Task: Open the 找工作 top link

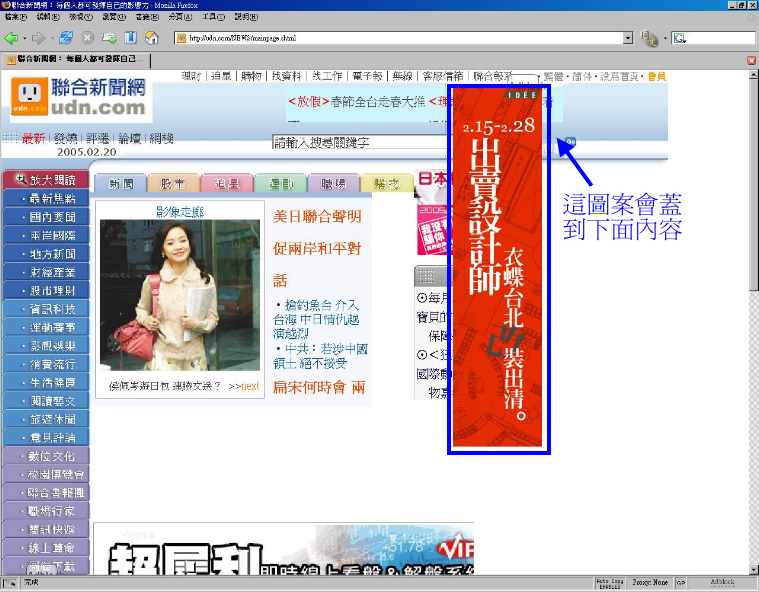Action: click(327, 76)
